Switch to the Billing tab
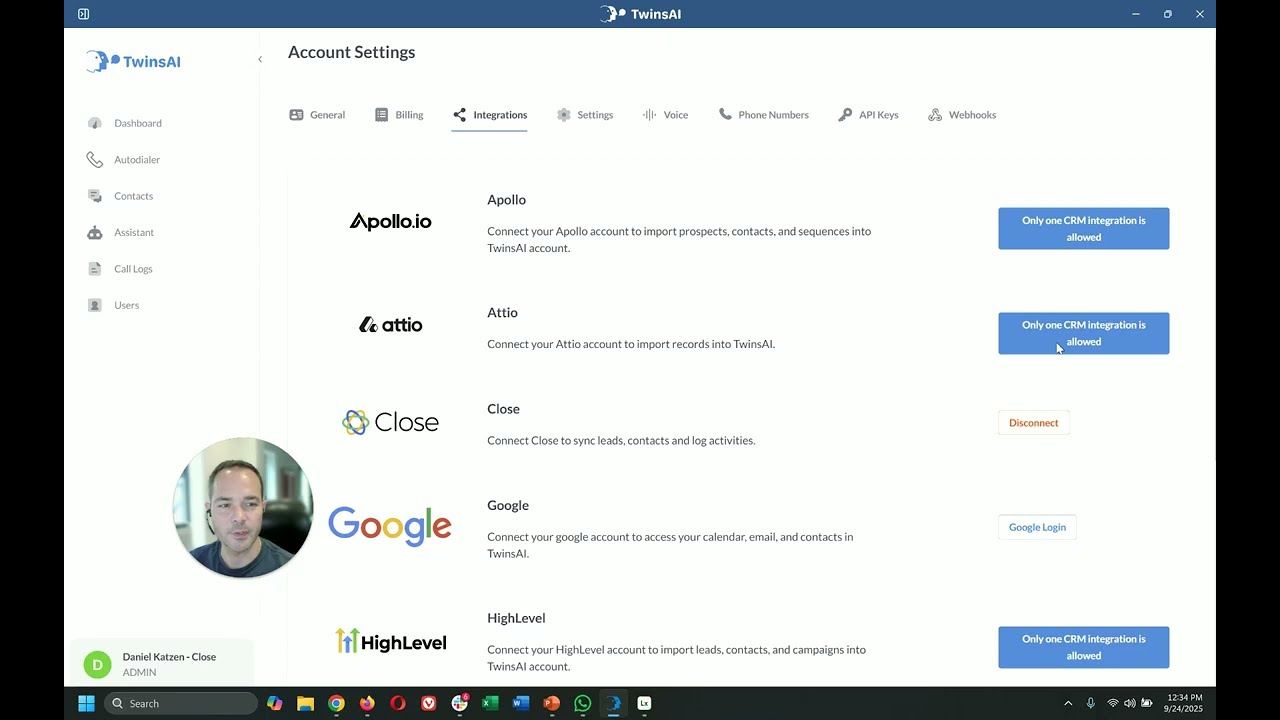The height and width of the screenshot is (720, 1280). click(x=399, y=115)
